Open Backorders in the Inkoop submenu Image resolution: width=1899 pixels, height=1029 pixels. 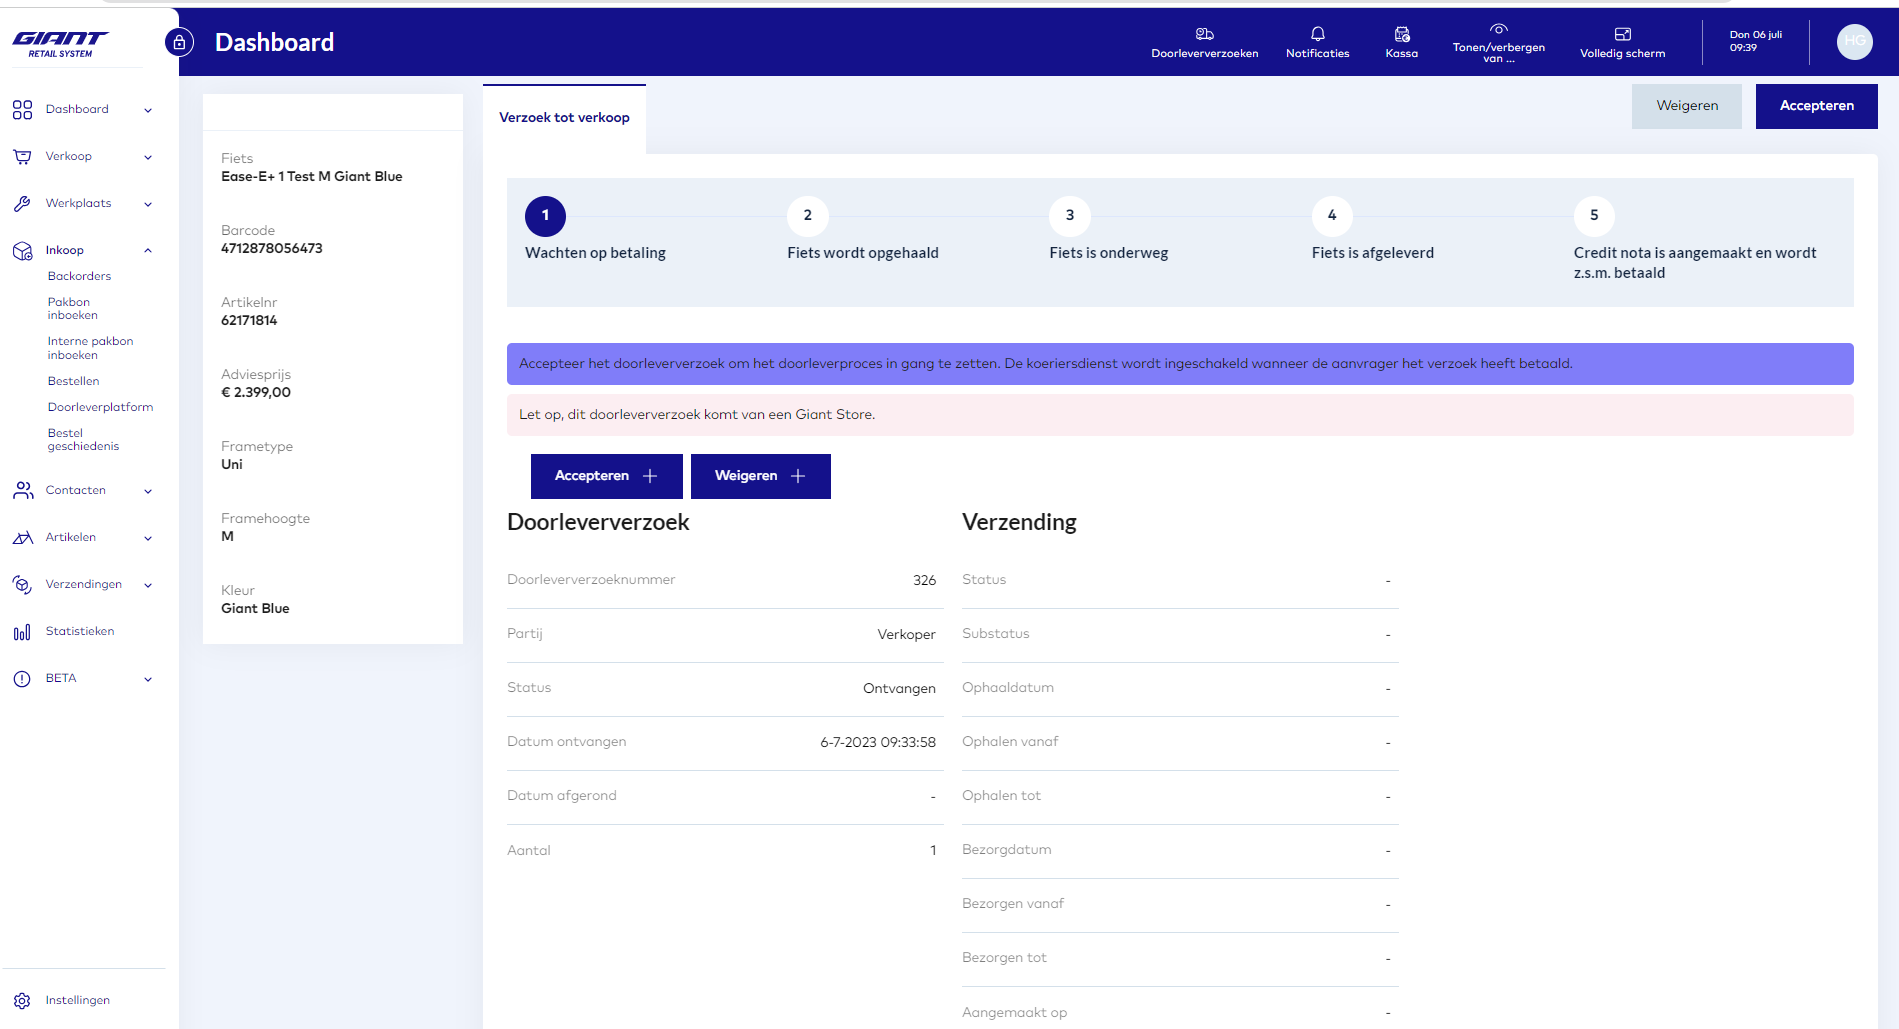79,276
